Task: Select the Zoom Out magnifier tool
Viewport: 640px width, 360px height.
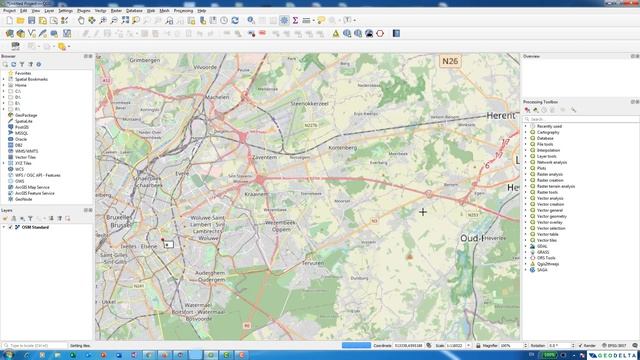Action: click(114, 20)
